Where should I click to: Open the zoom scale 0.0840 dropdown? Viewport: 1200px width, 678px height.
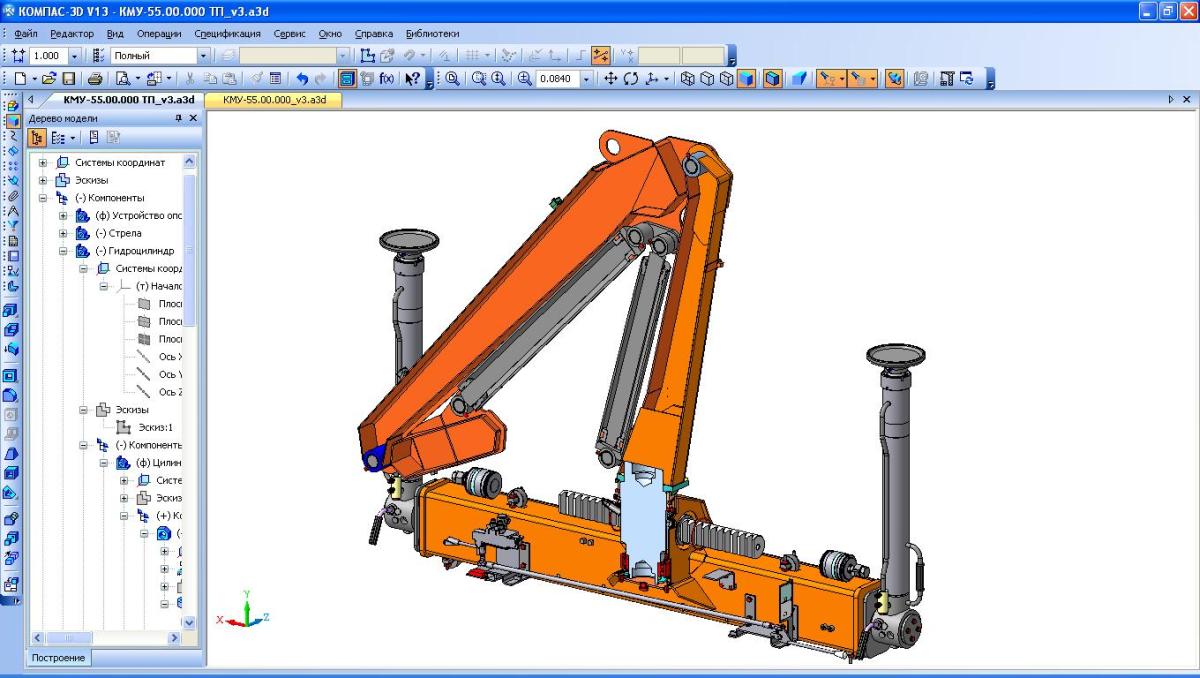point(587,79)
